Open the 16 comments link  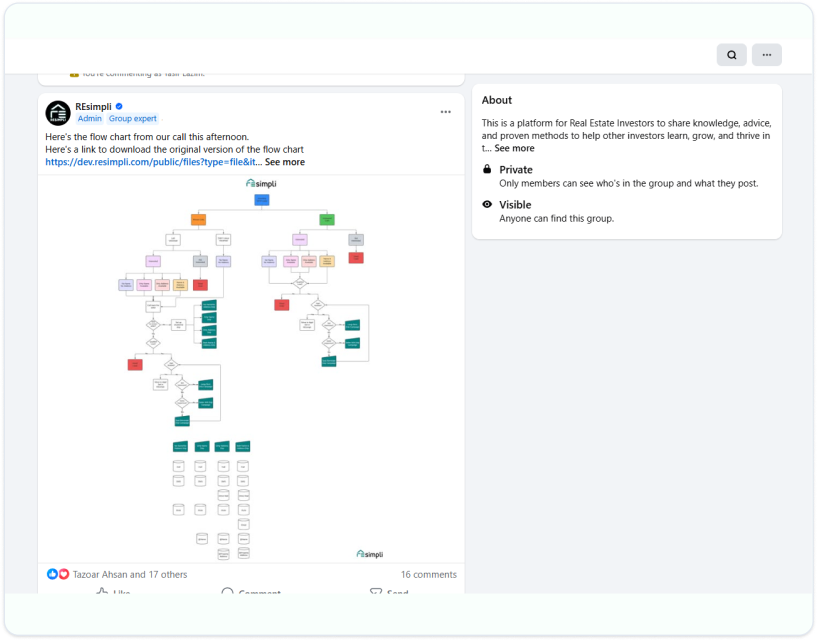tap(428, 575)
